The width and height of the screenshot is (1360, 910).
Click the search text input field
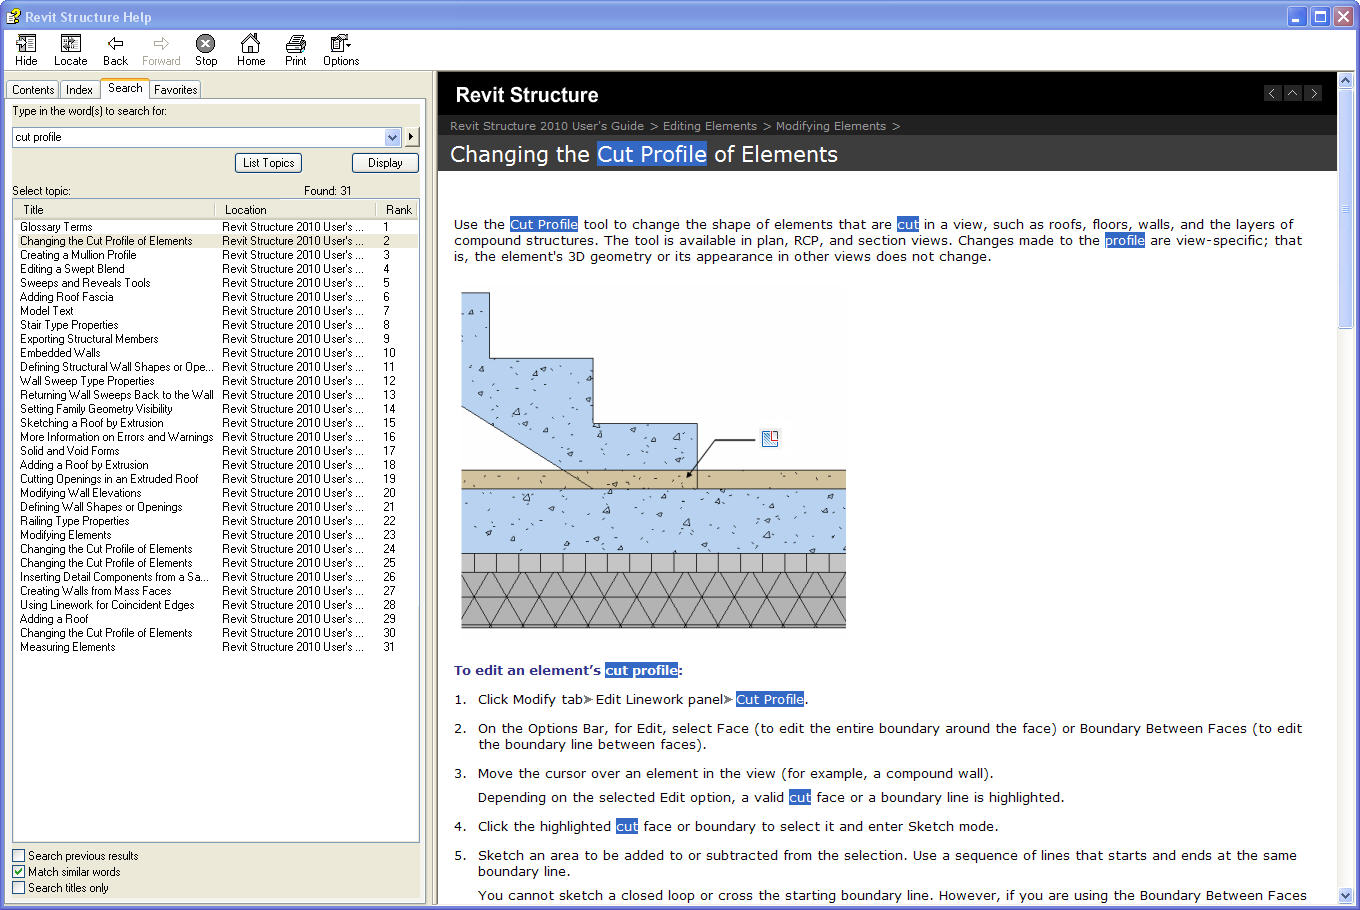(x=198, y=137)
